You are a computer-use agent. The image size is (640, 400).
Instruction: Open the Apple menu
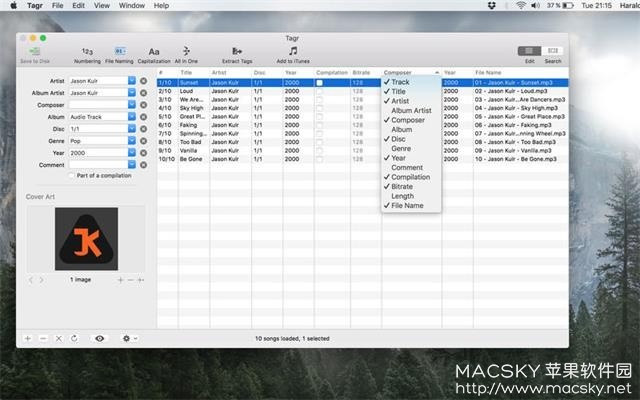[13, 5]
